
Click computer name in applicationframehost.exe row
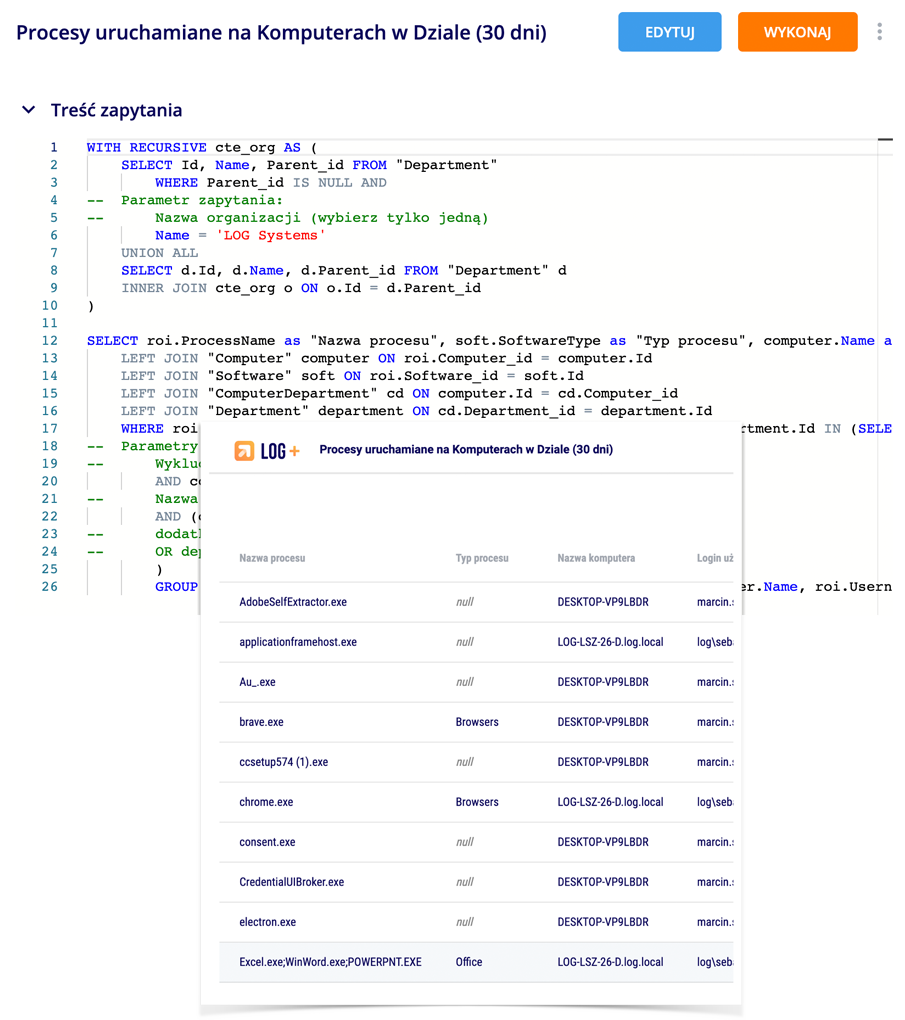click(610, 642)
